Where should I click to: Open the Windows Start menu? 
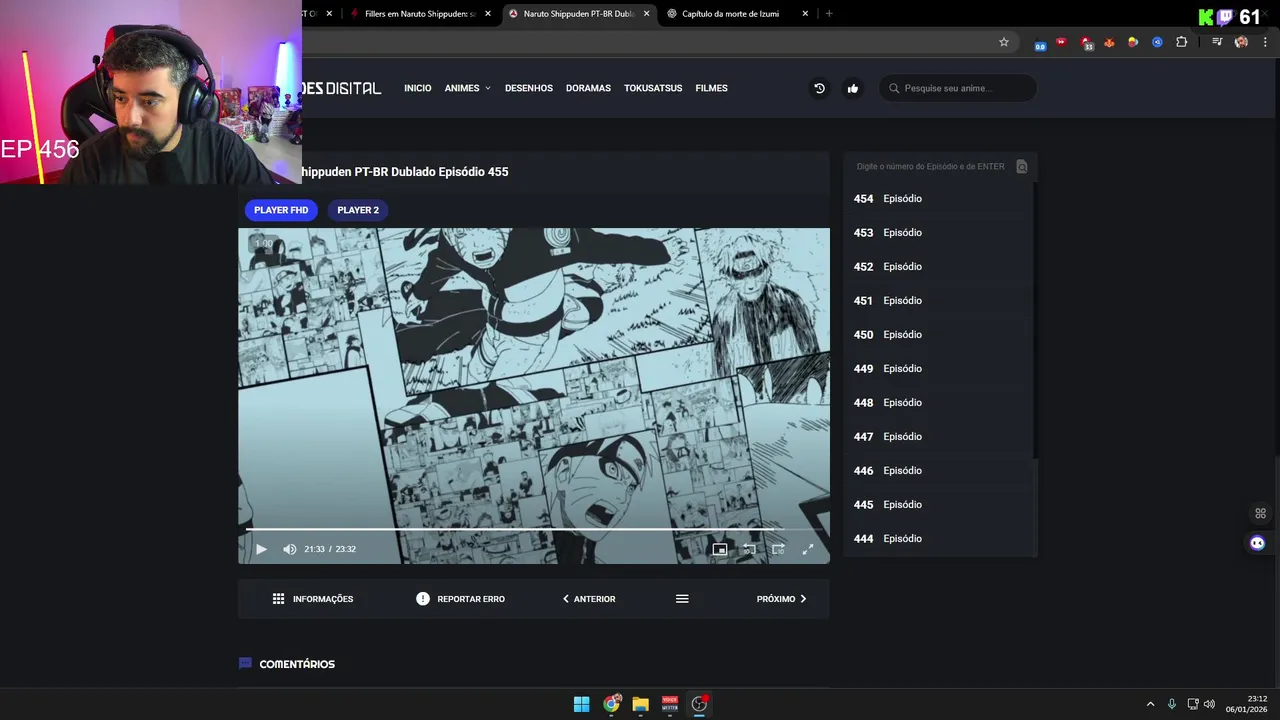581,704
